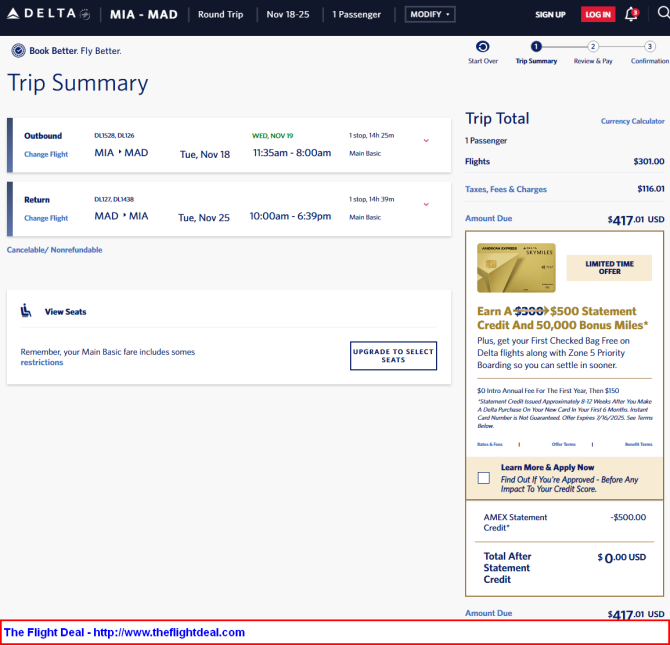The height and width of the screenshot is (645, 670).
Task: Click Change Flight for Return
Action: pyautogui.click(x=46, y=218)
